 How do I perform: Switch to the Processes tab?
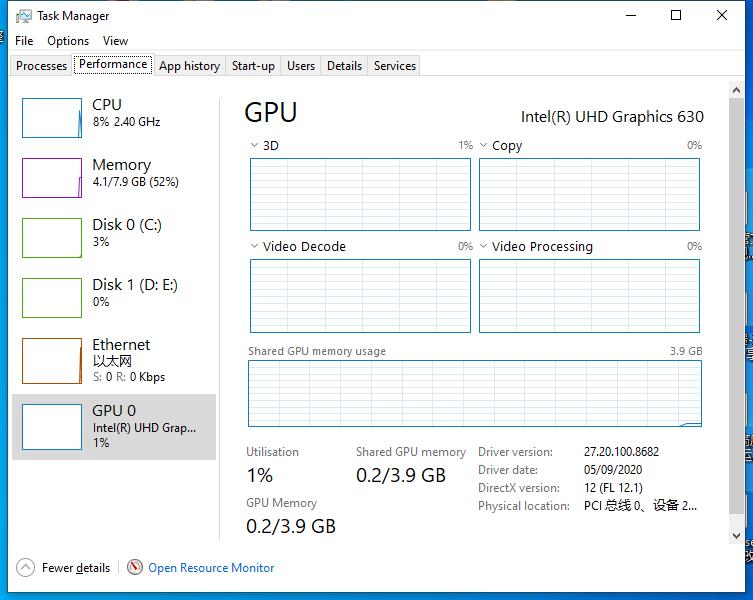click(x=42, y=66)
